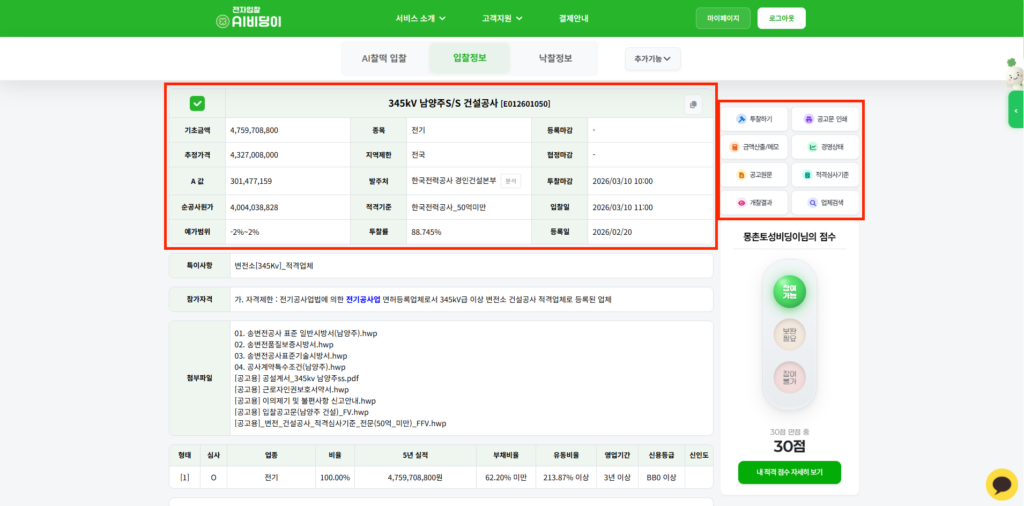Open the 추가기능 dropdown

[652, 59]
